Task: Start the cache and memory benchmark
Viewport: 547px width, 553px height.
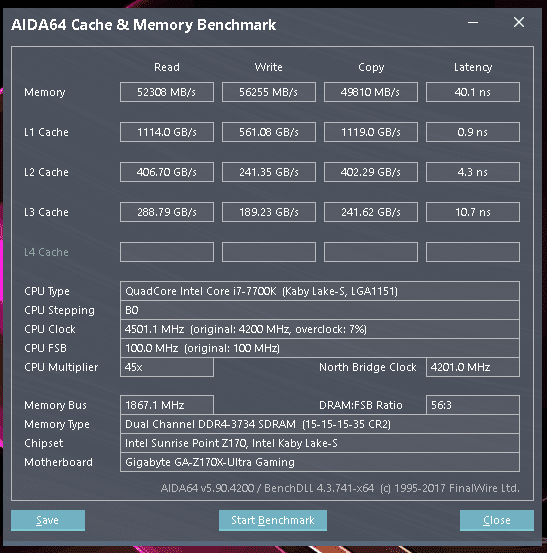Action: [x=273, y=520]
